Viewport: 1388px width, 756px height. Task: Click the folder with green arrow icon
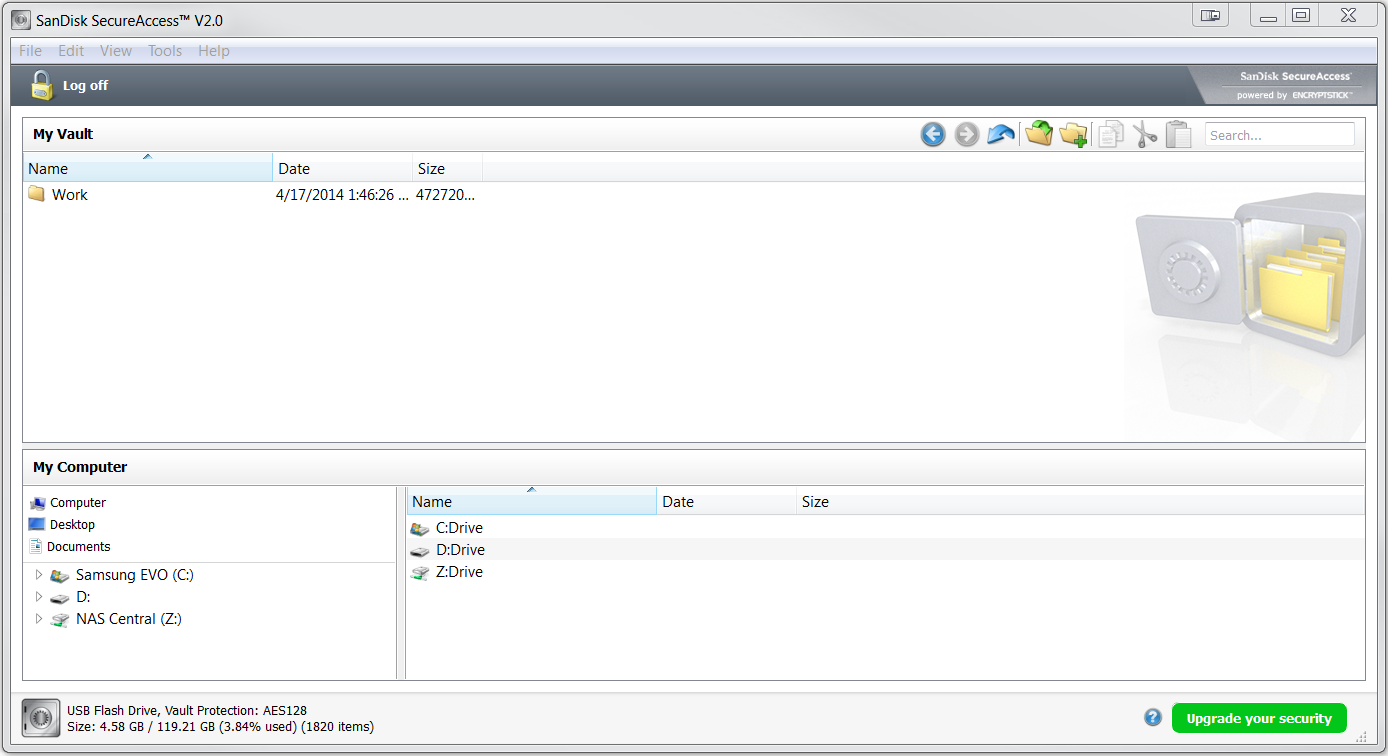pos(1039,134)
